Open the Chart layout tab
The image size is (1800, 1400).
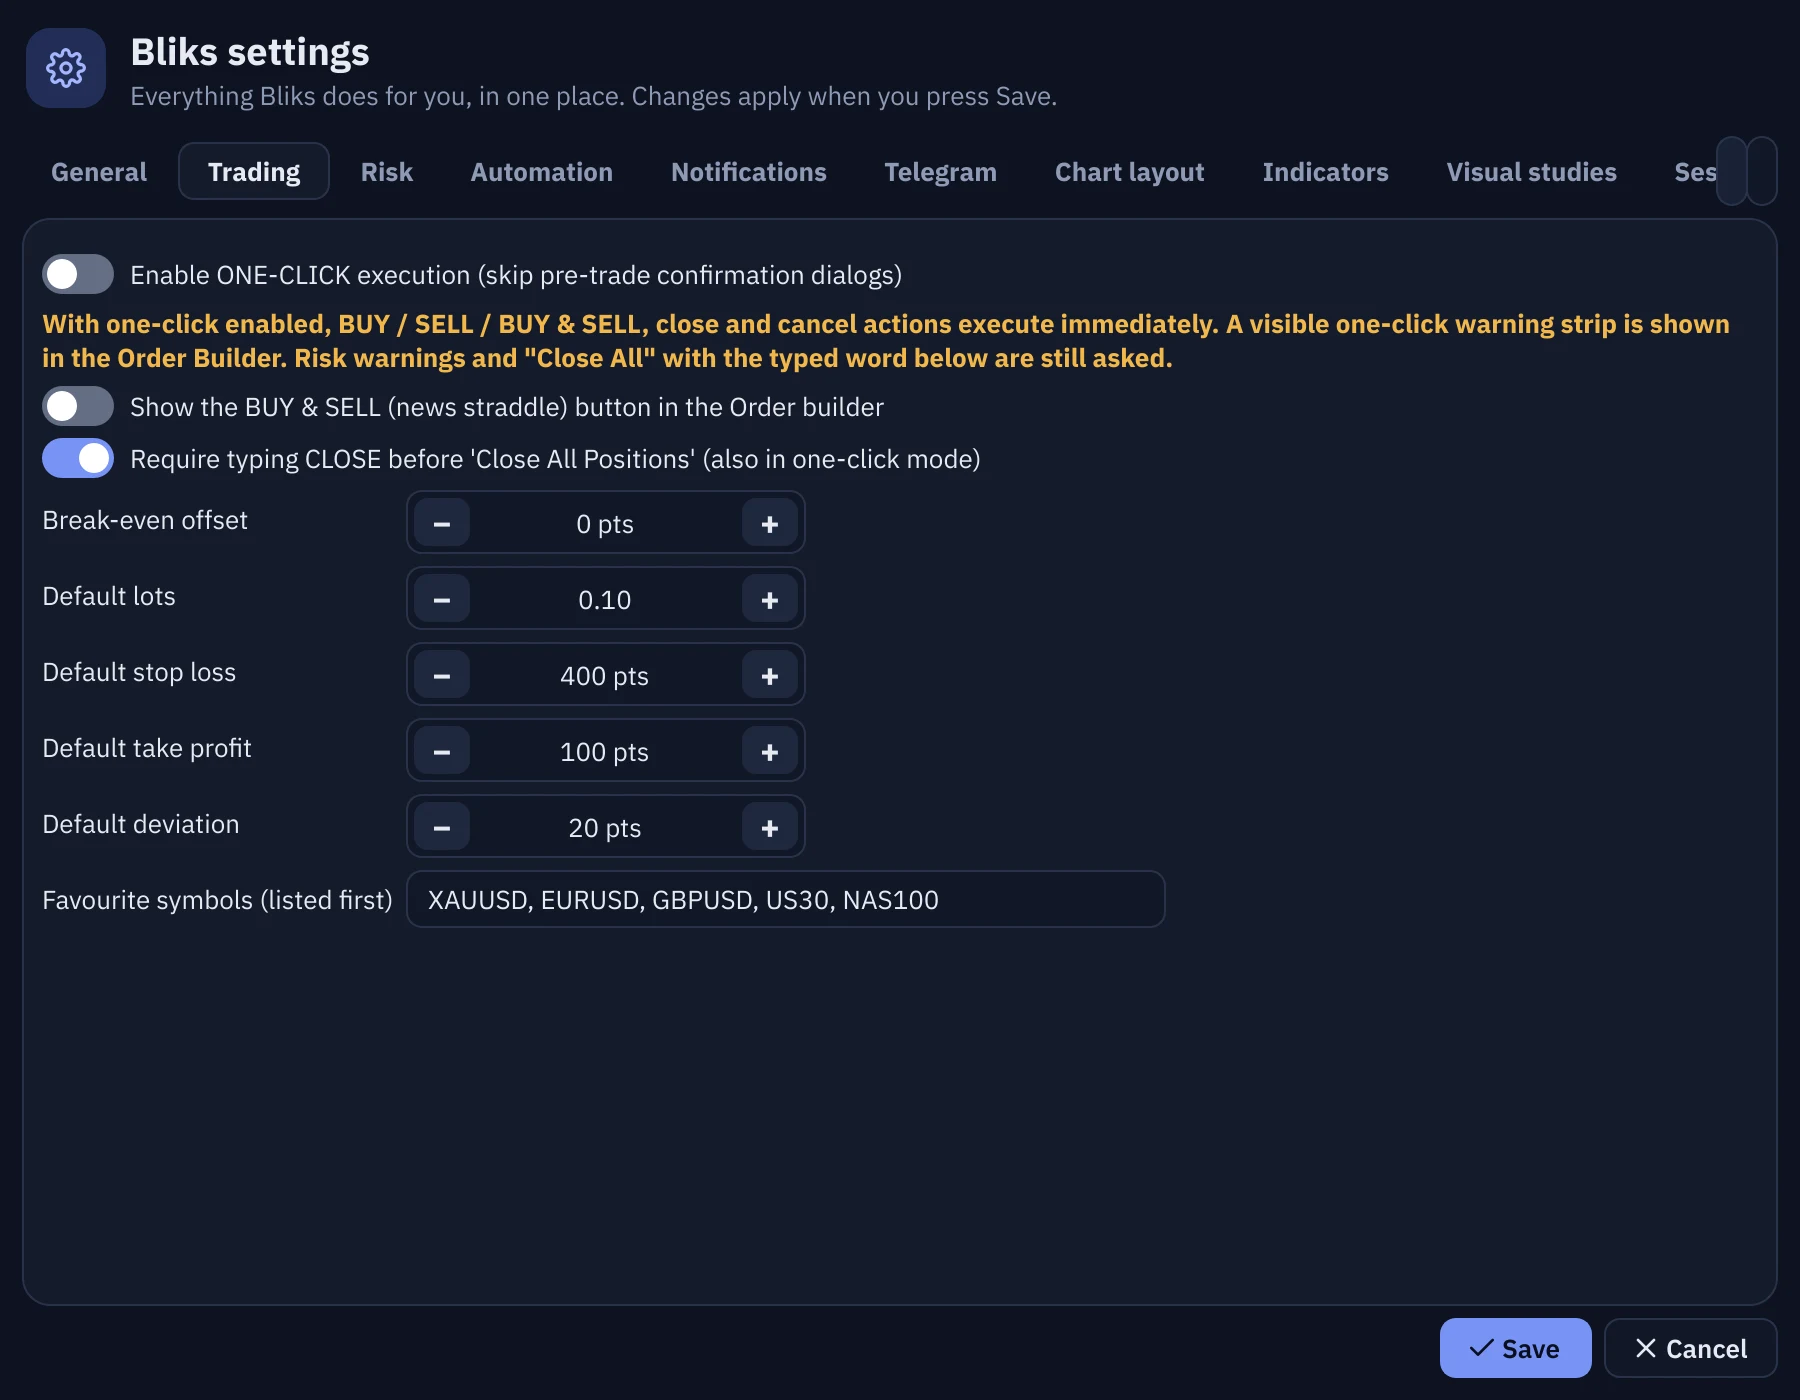pyautogui.click(x=1130, y=172)
